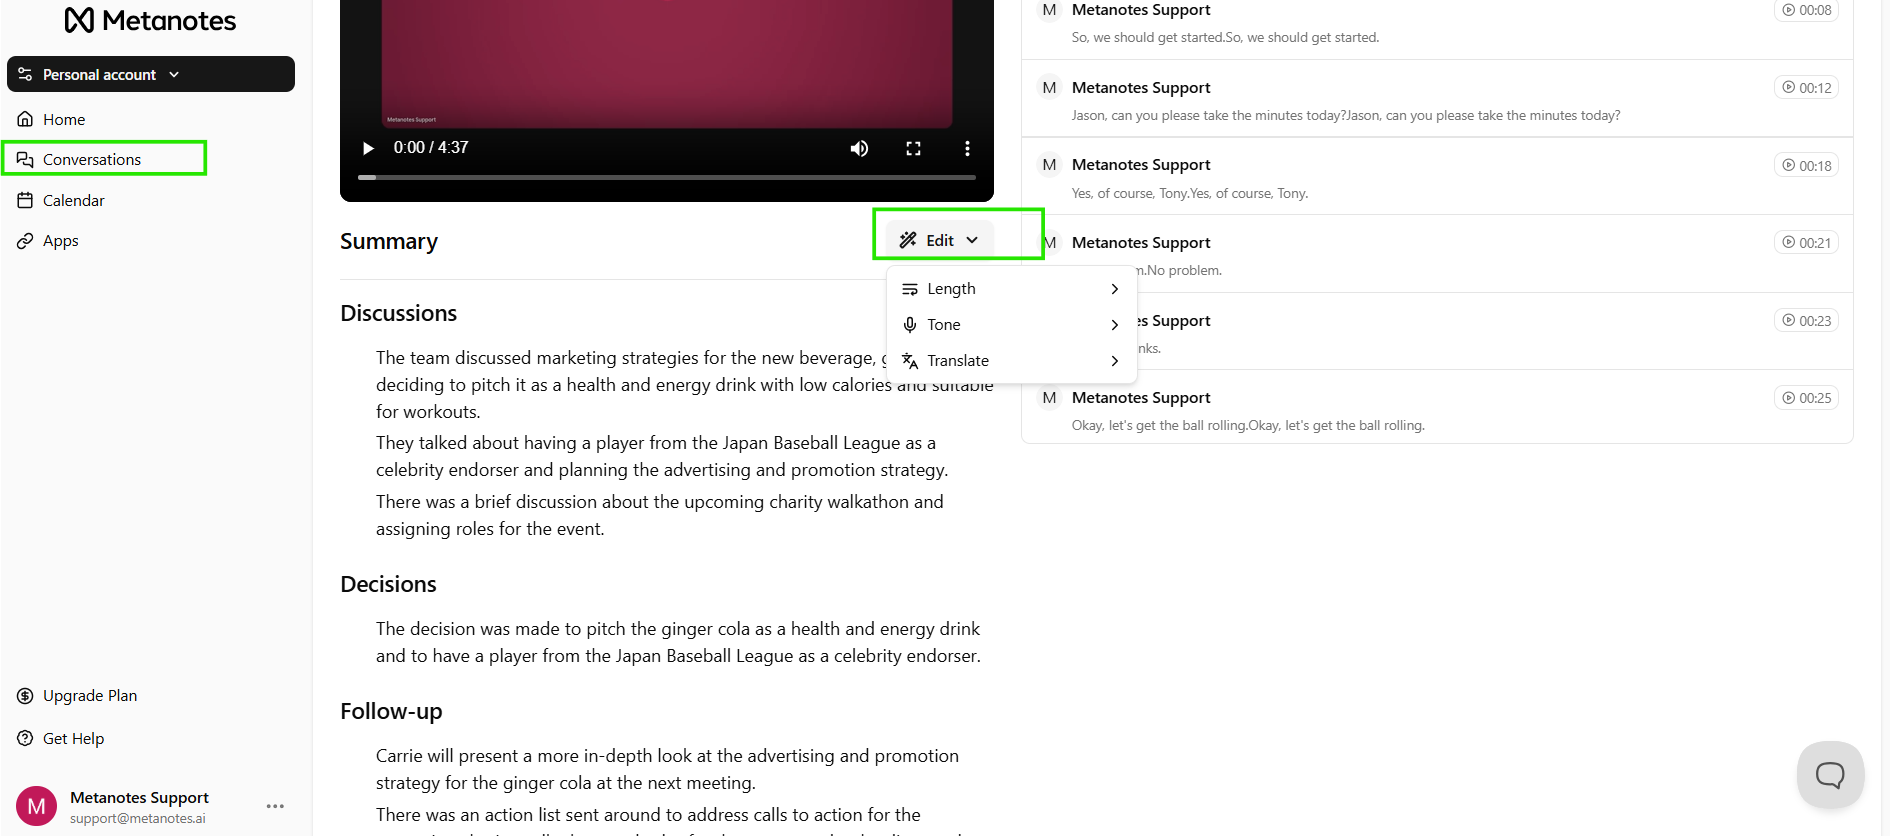Expand the Personal account switcher
Image resolution: width=1896 pixels, height=836 pixels.
click(x=151, y=74)
